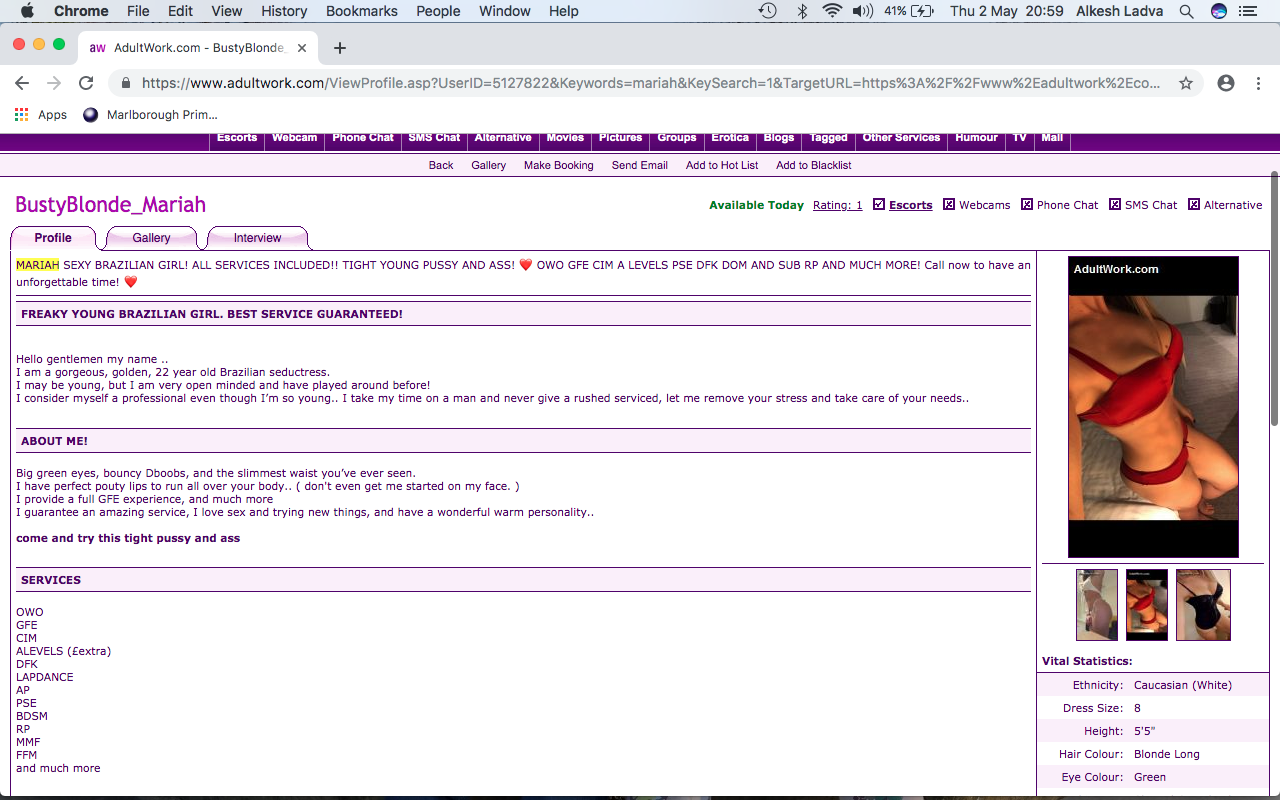This screenshot has width=1280, height=800.
Task: Click the Send Email link
Action: [640, 165]
